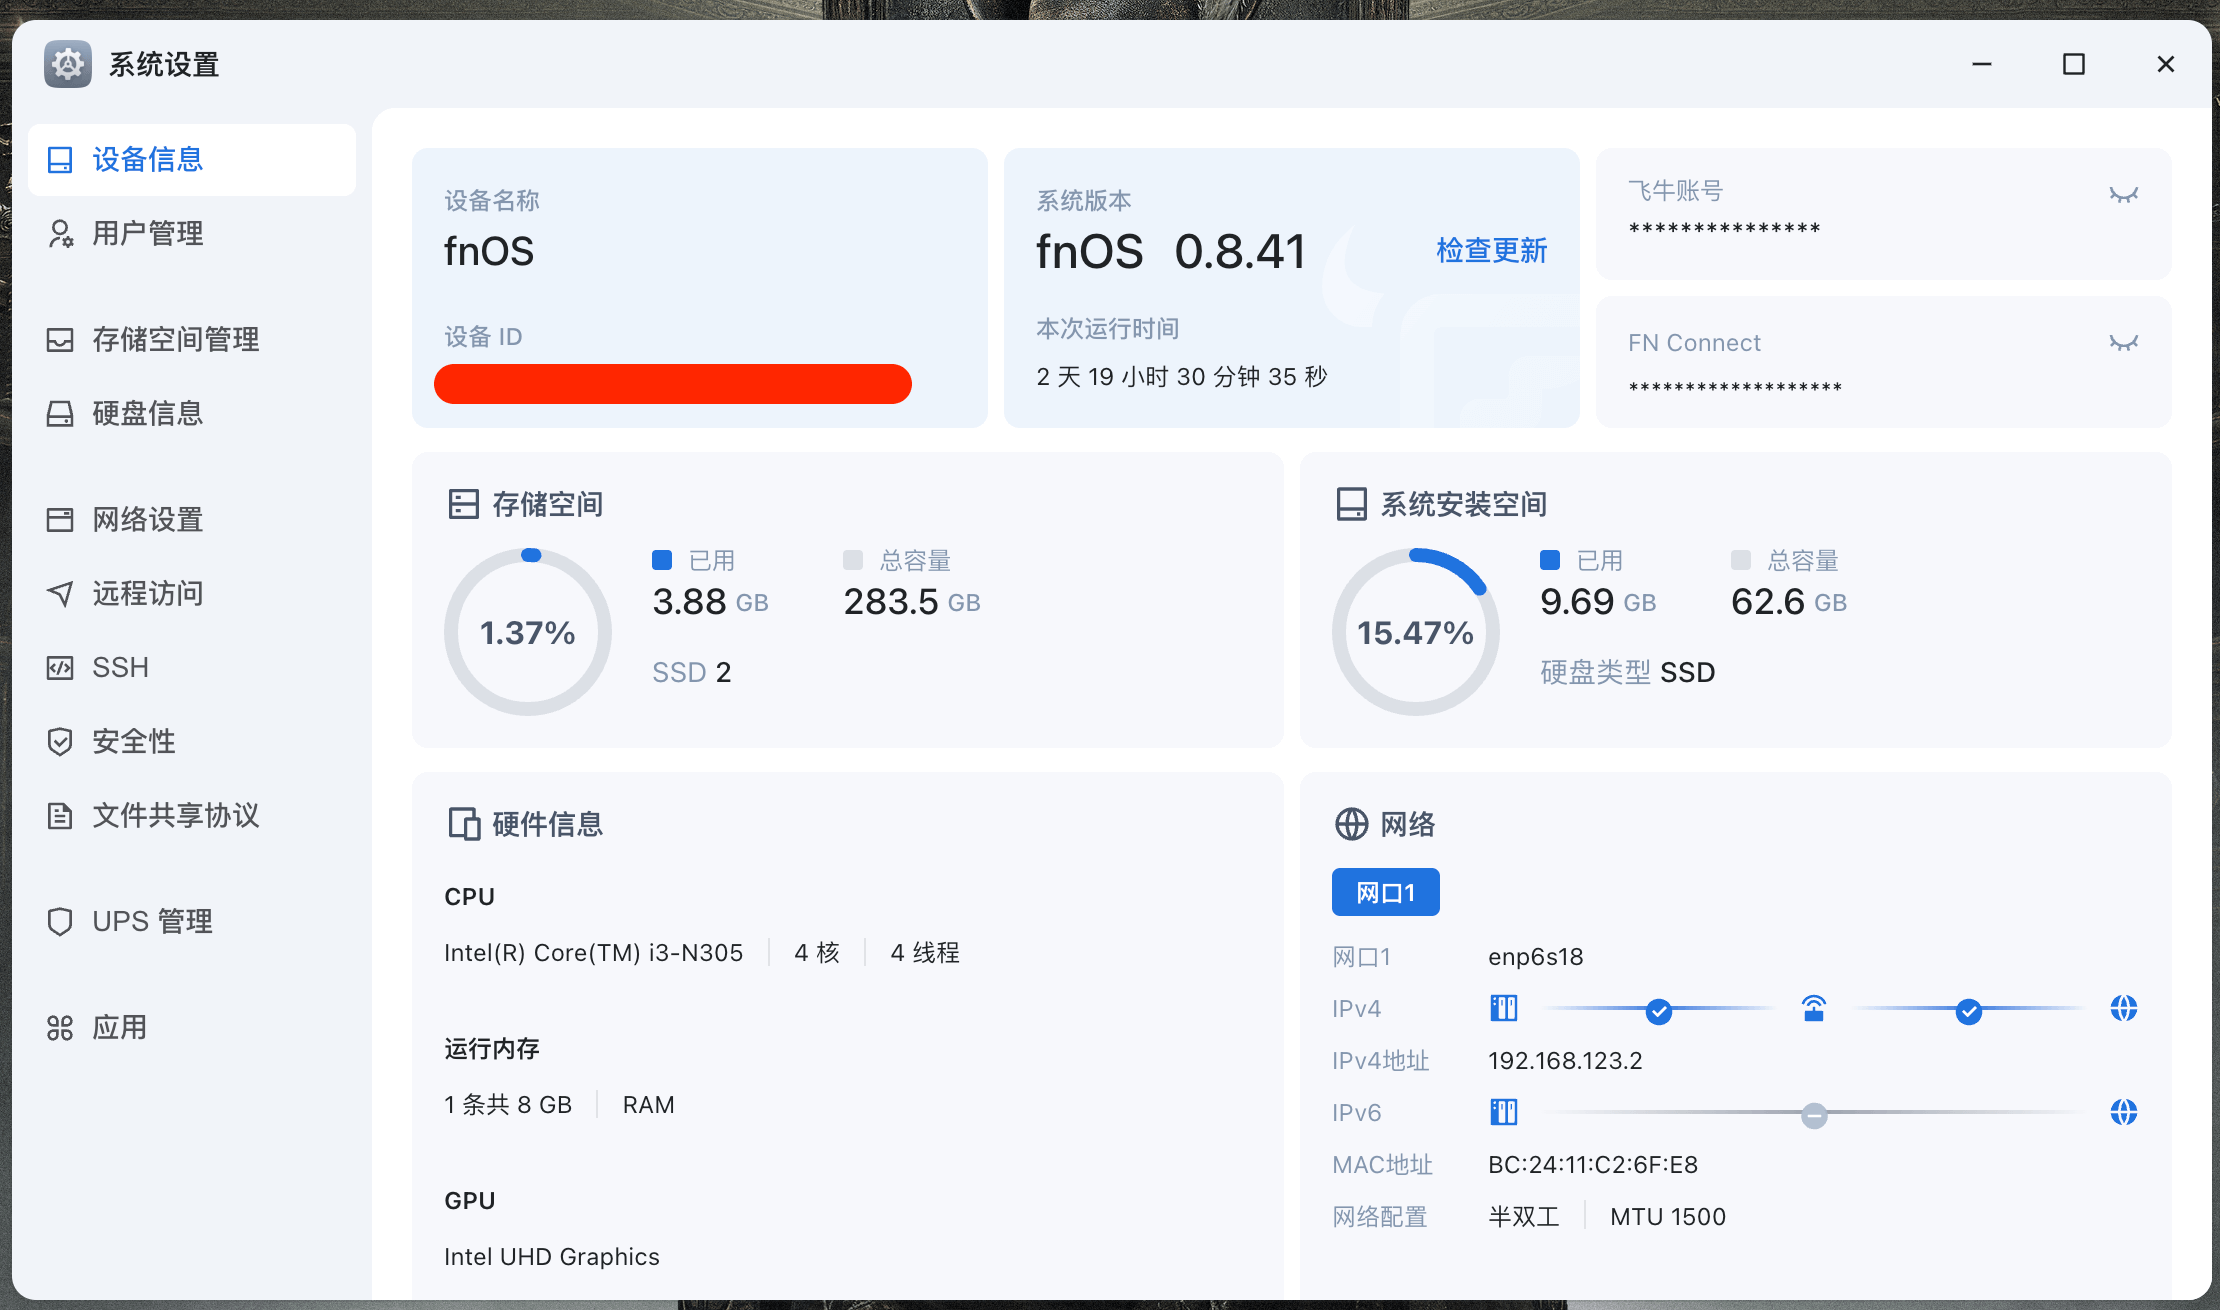Image resolution: width=2220 pixels, height=1310 pixels.
Task: Click the 设备信息 sidebar icon
Action: pos(60,160)
